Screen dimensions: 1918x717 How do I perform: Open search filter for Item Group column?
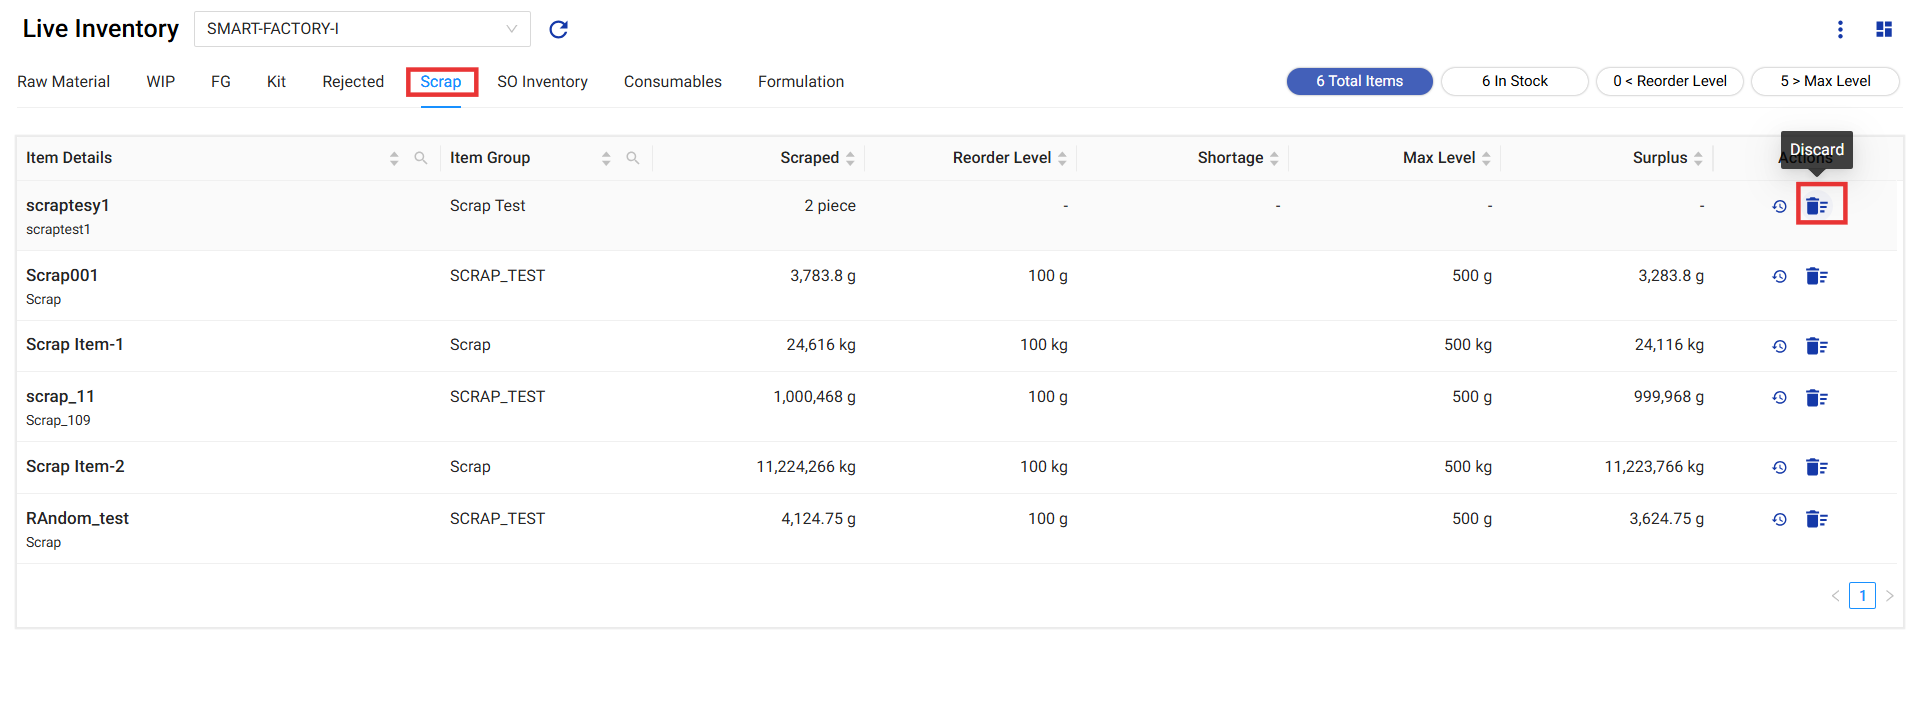(x=633, y=158)
